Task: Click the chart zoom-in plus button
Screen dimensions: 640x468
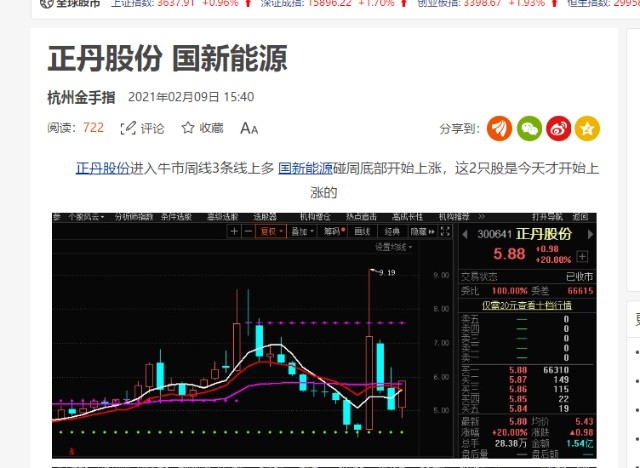Action: [x=234, y=231]
